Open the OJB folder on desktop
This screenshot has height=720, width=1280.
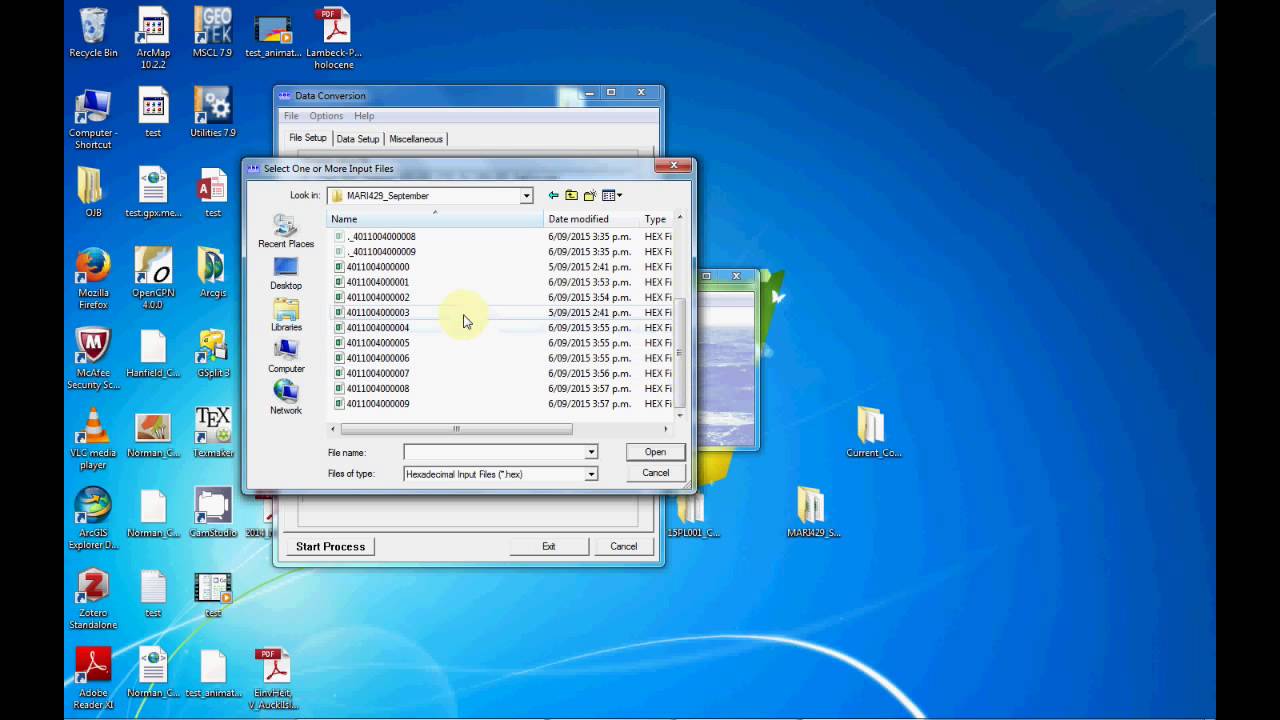[x=93, y=192]
